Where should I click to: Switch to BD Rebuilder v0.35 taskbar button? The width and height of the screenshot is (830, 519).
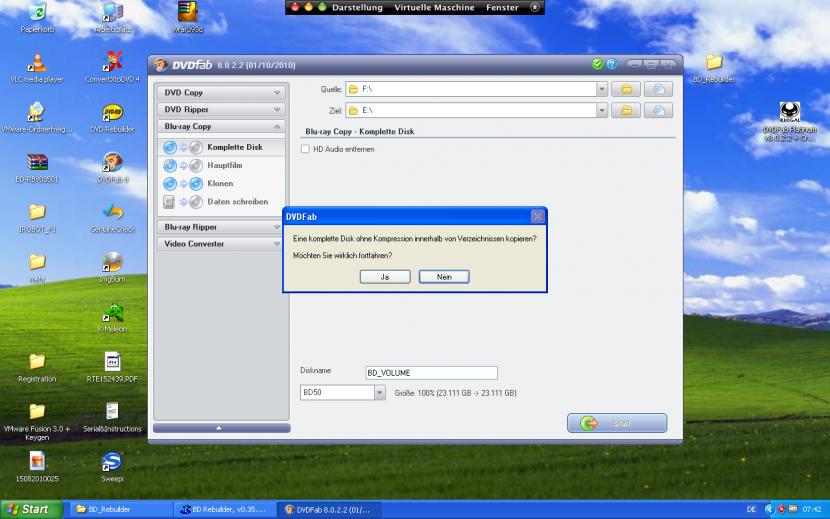click(x=225, y=509)
